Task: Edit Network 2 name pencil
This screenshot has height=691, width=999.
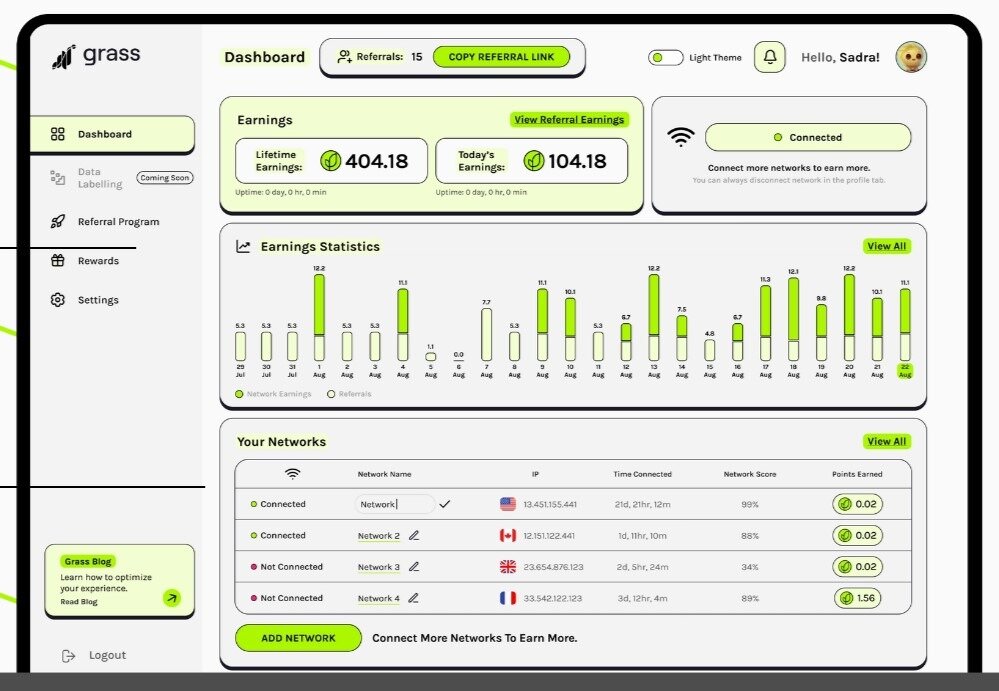Action: point(414,536)
